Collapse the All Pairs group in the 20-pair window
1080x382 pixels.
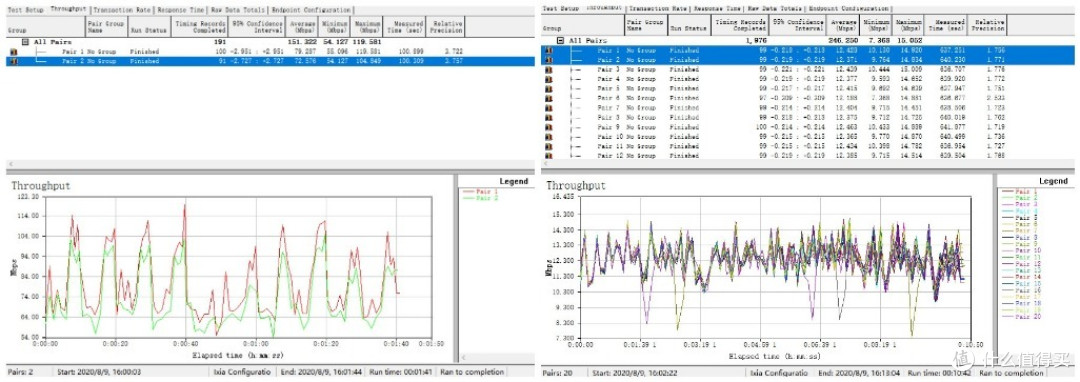pyautogui.click(x=560, y=41)
